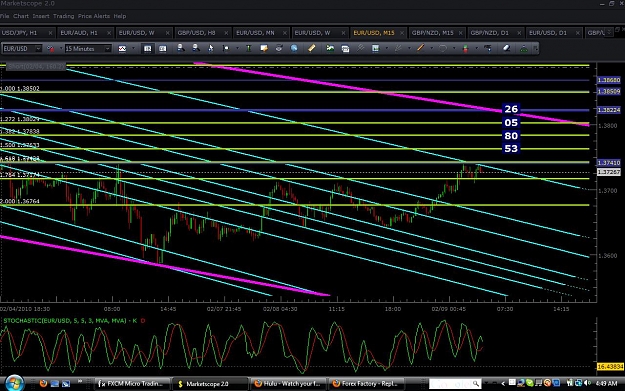This screenshot has height=391, width=625.
Task: Click the add indicator icon with green chart
Action: click(x=330, y=48)
